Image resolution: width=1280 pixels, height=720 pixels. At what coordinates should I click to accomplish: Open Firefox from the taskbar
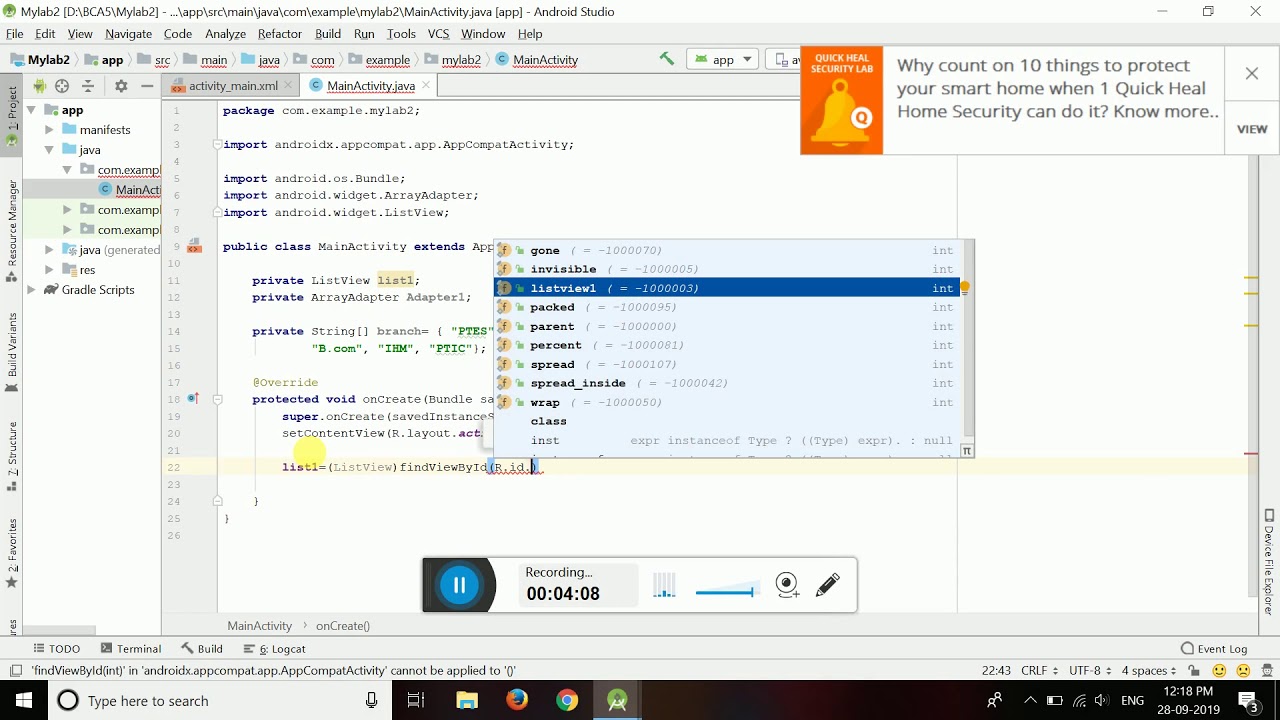pos(517,700)
